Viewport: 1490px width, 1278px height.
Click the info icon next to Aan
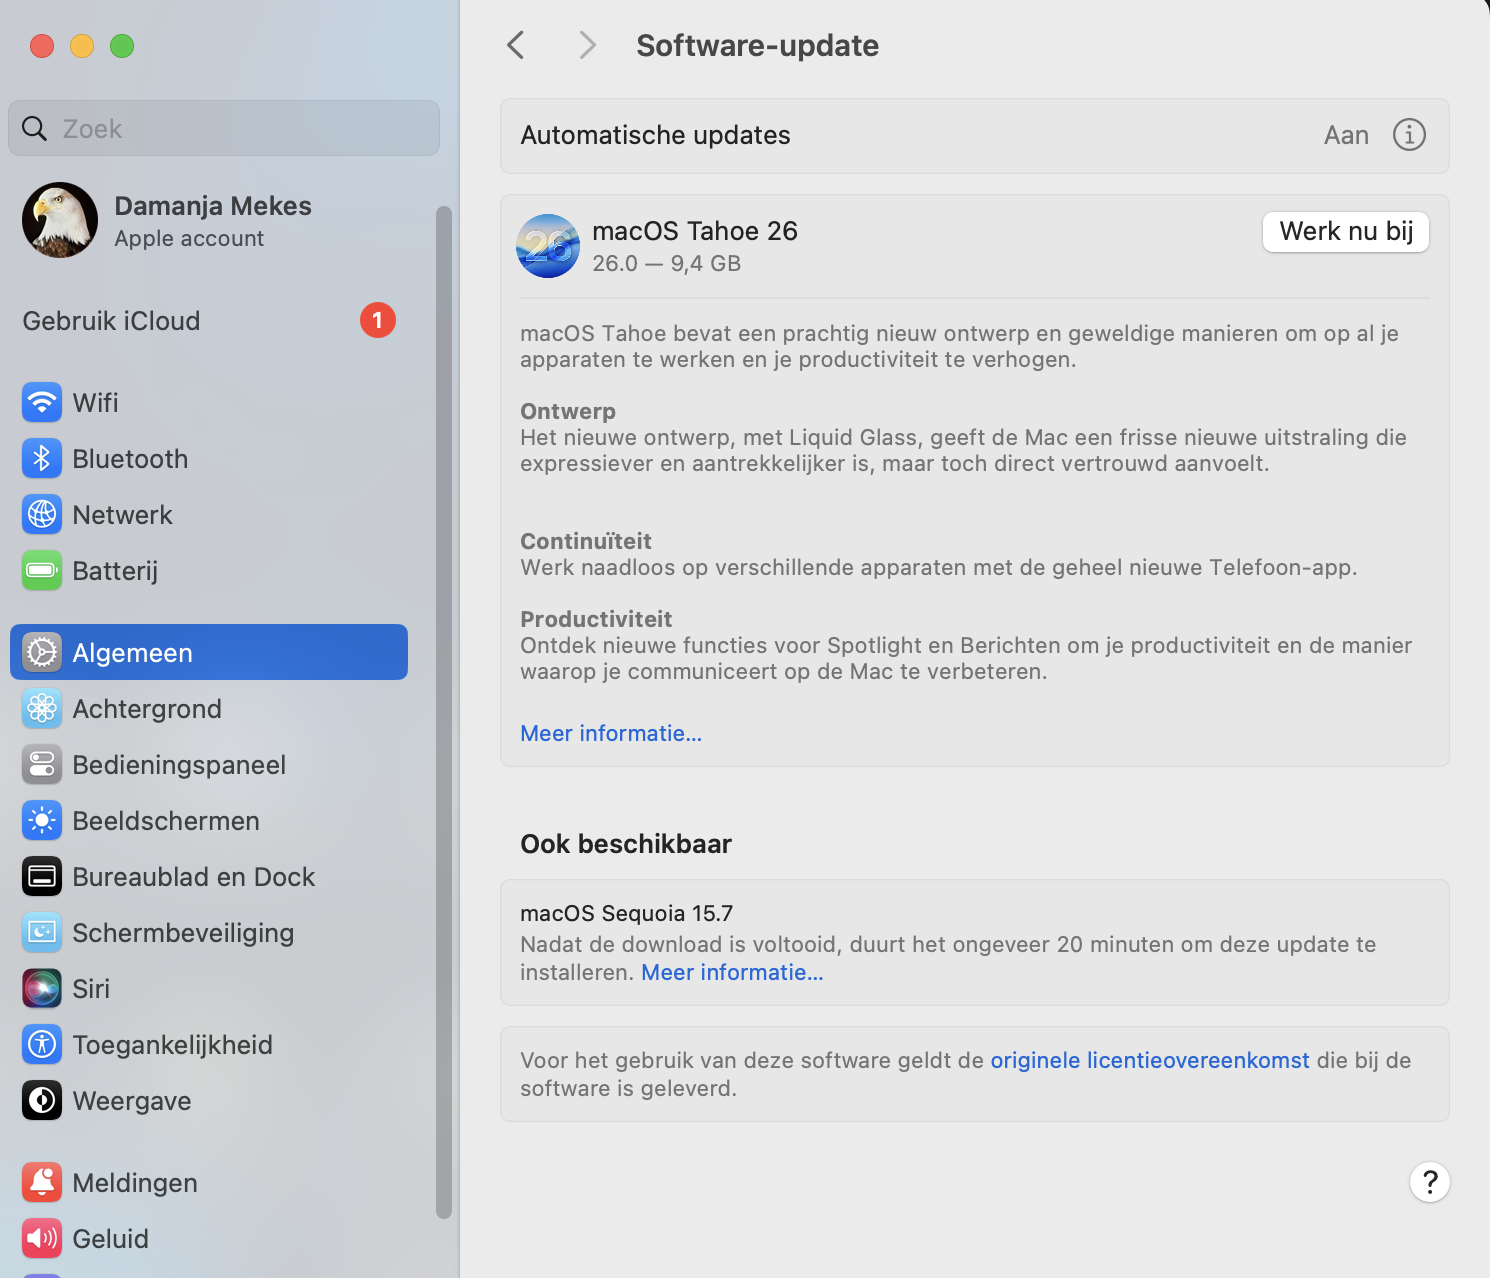coord(1408,134)
